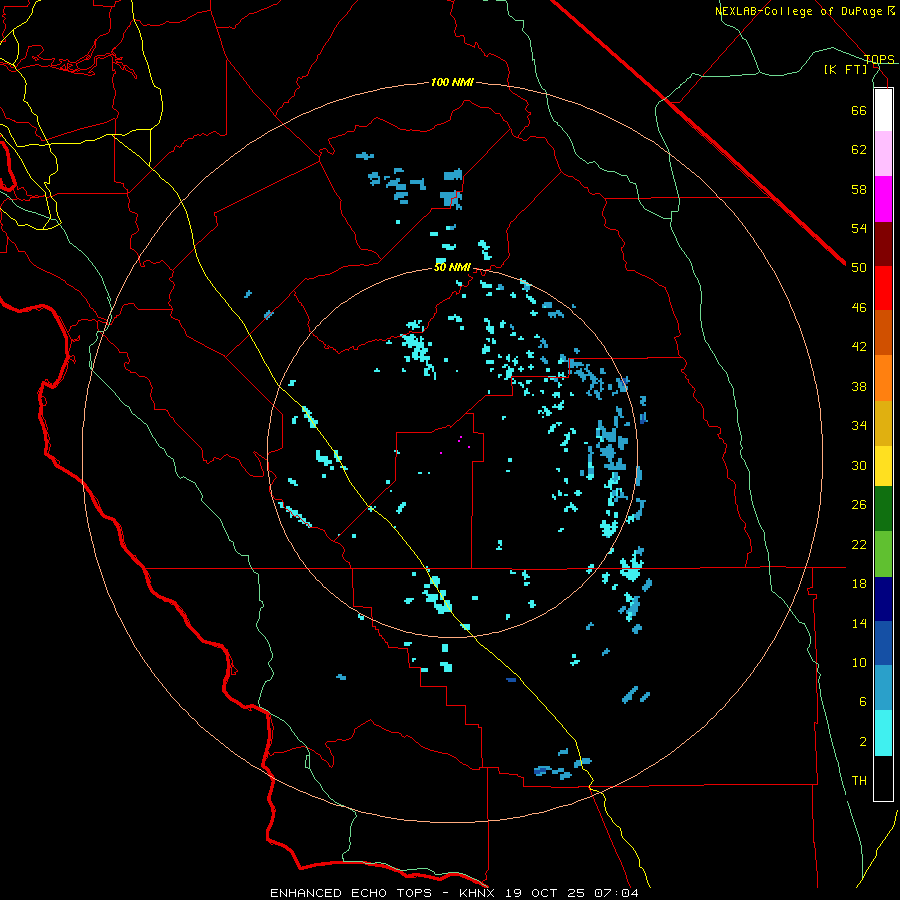
Task: Click the orange 38 kft legend swatch
Action: (883, 378)
